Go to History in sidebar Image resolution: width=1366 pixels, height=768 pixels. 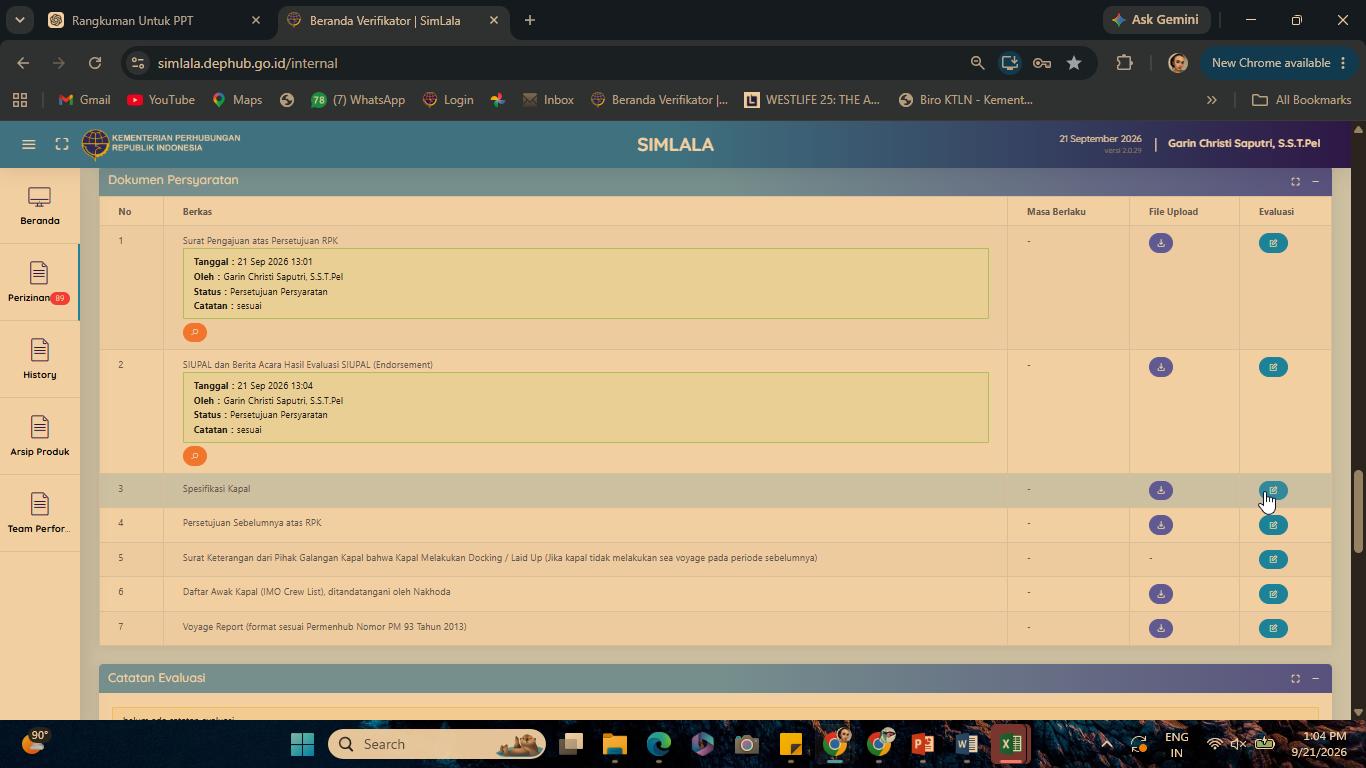[x=39, y=360]
